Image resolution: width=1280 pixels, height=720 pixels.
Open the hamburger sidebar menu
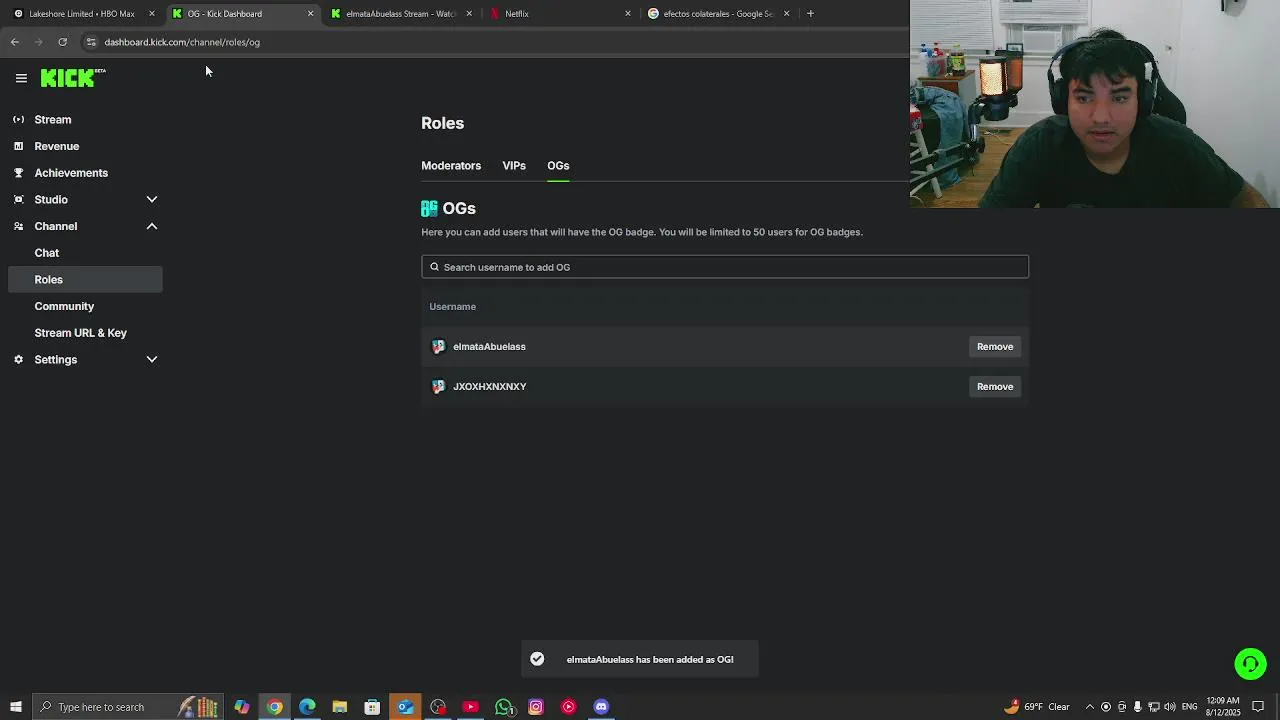(x=21, y=78)
